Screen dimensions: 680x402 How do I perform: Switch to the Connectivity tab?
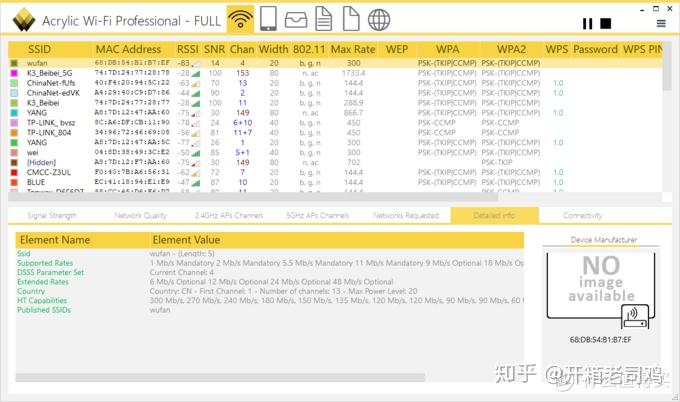(x=582, y=216)
